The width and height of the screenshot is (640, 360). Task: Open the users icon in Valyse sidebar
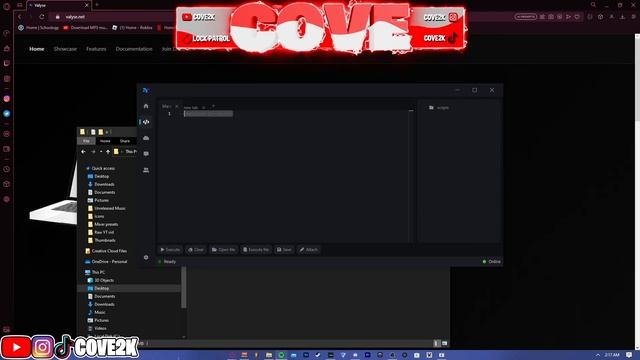[x=146, y=170]
